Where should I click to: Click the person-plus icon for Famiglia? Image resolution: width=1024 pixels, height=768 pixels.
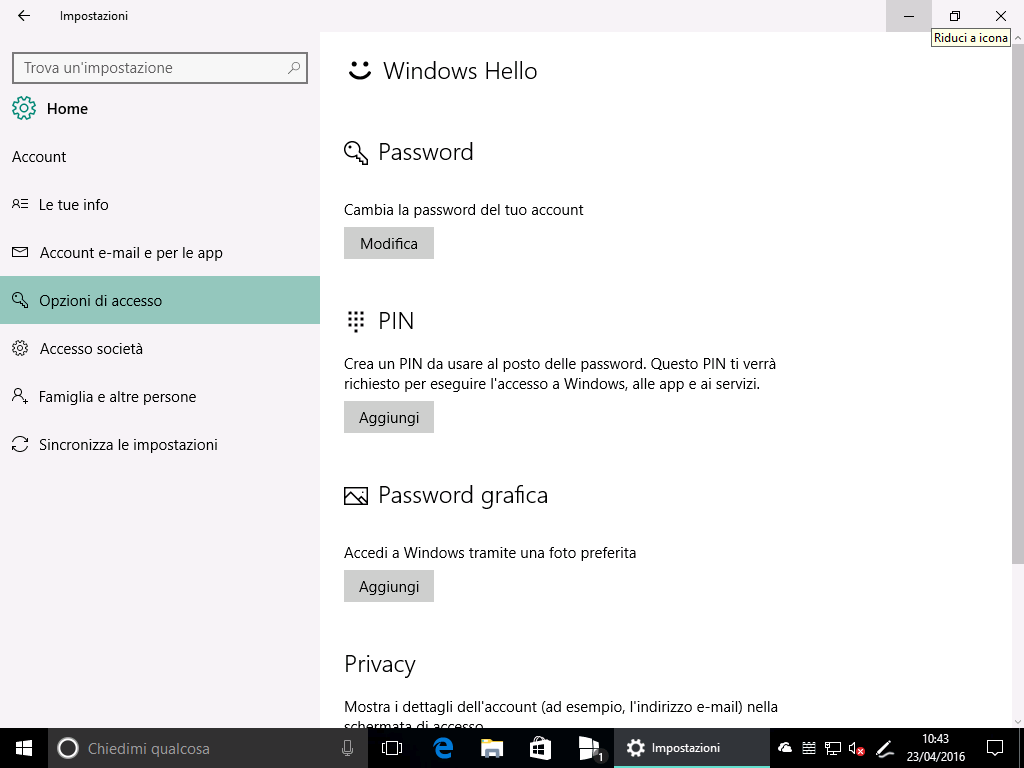coord(20,396)
